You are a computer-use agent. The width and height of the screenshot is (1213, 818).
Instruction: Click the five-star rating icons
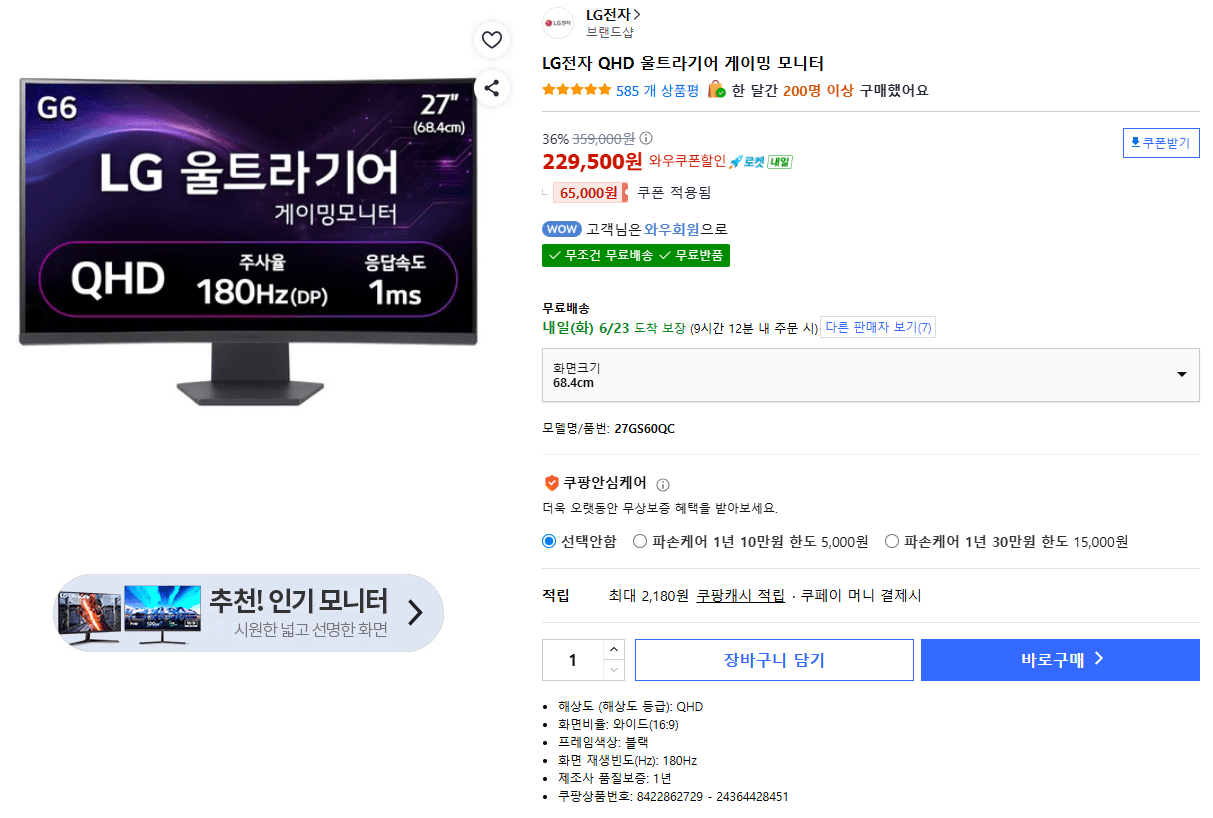click(x=576, y=90)
